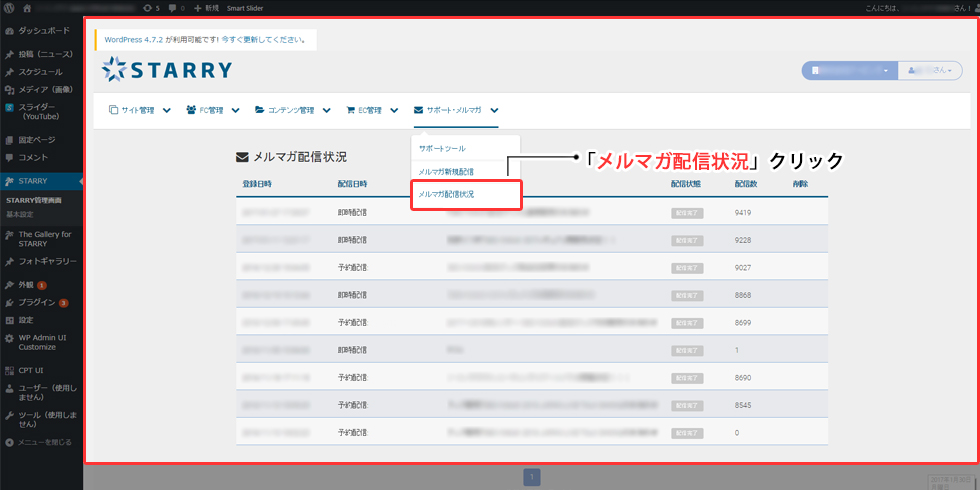
Task: Expand コンテンツ管理 menu
Action: [x=292, y=111]
